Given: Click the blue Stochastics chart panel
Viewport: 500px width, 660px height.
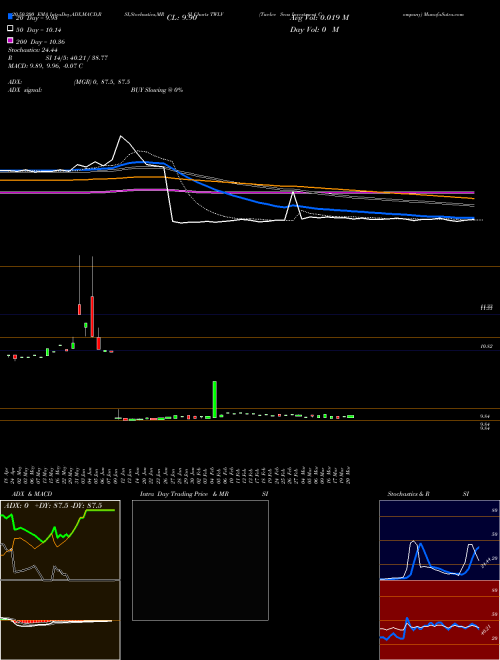Looking at the screenshot, I should click(439, 540).
